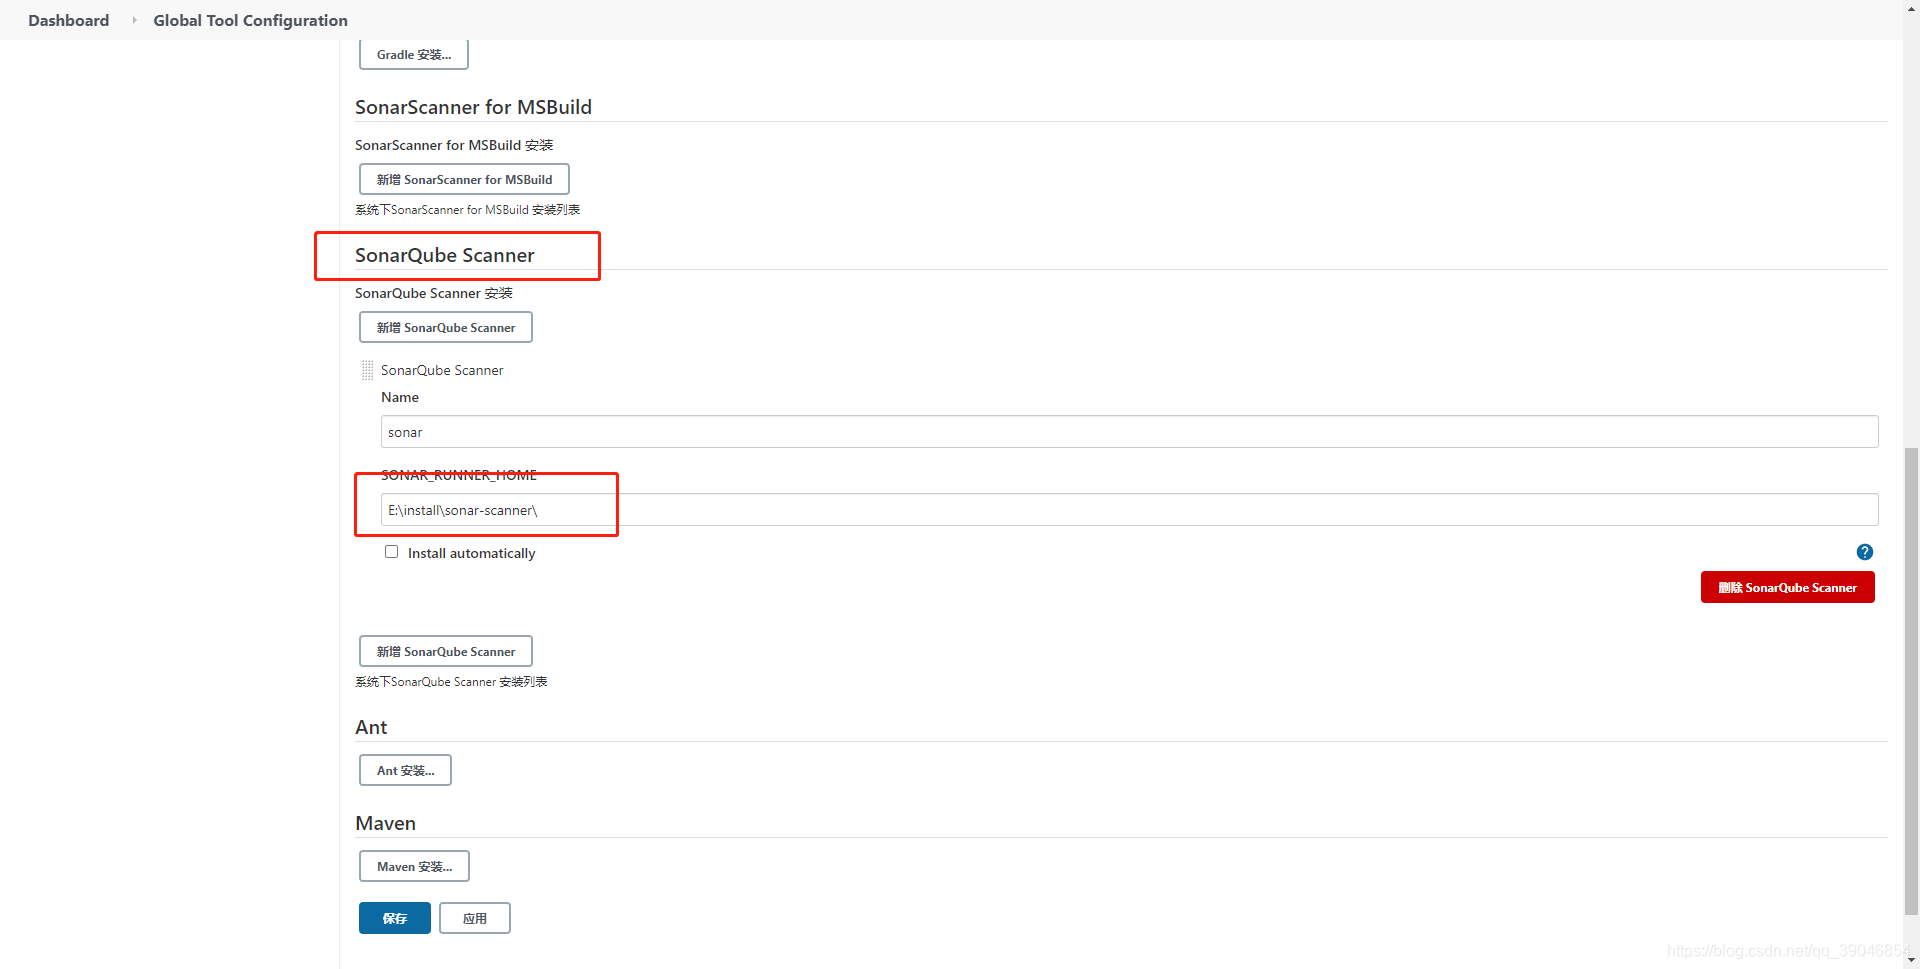
Task: Click the lower 新增 SonarQube Scanner button
Action: pos(446,651)
